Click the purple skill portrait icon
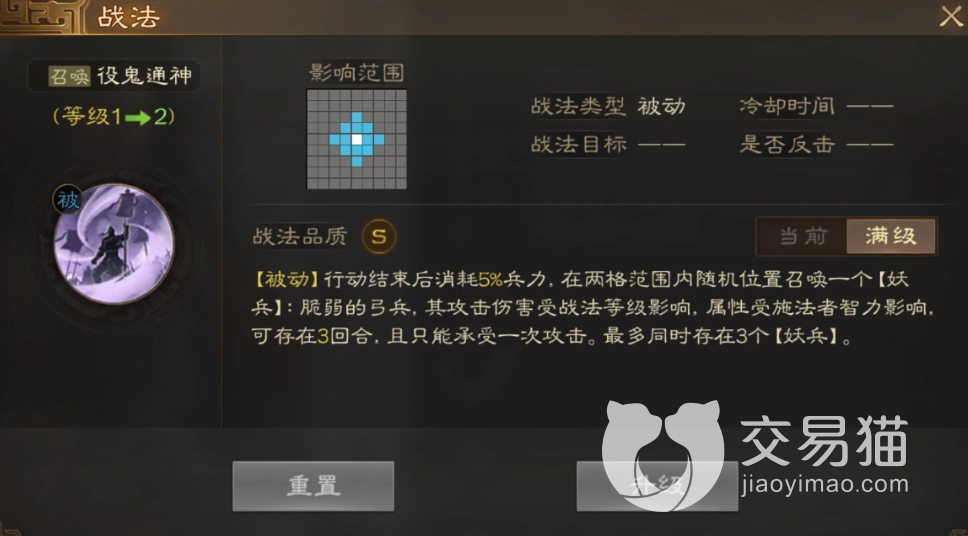 coord(114,244)
